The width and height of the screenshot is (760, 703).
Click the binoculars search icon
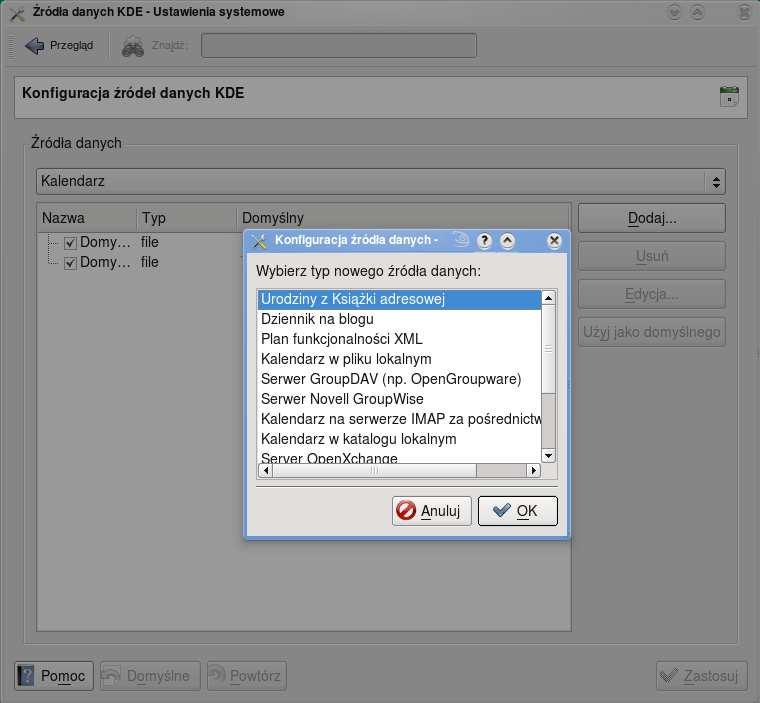[x=132, y=47]
